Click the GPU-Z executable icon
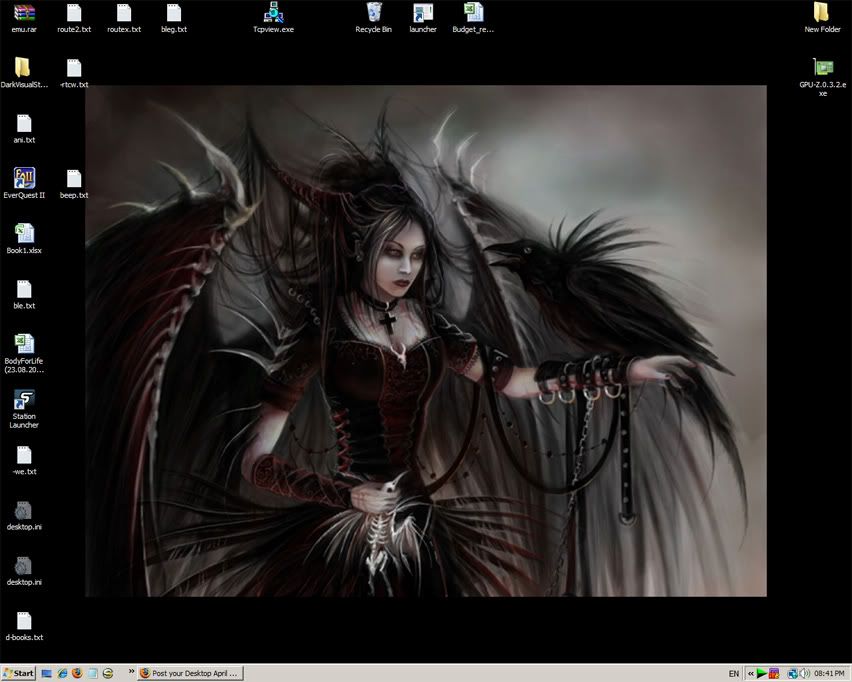This screenshot has width=852, height=682. coord(823,68)
